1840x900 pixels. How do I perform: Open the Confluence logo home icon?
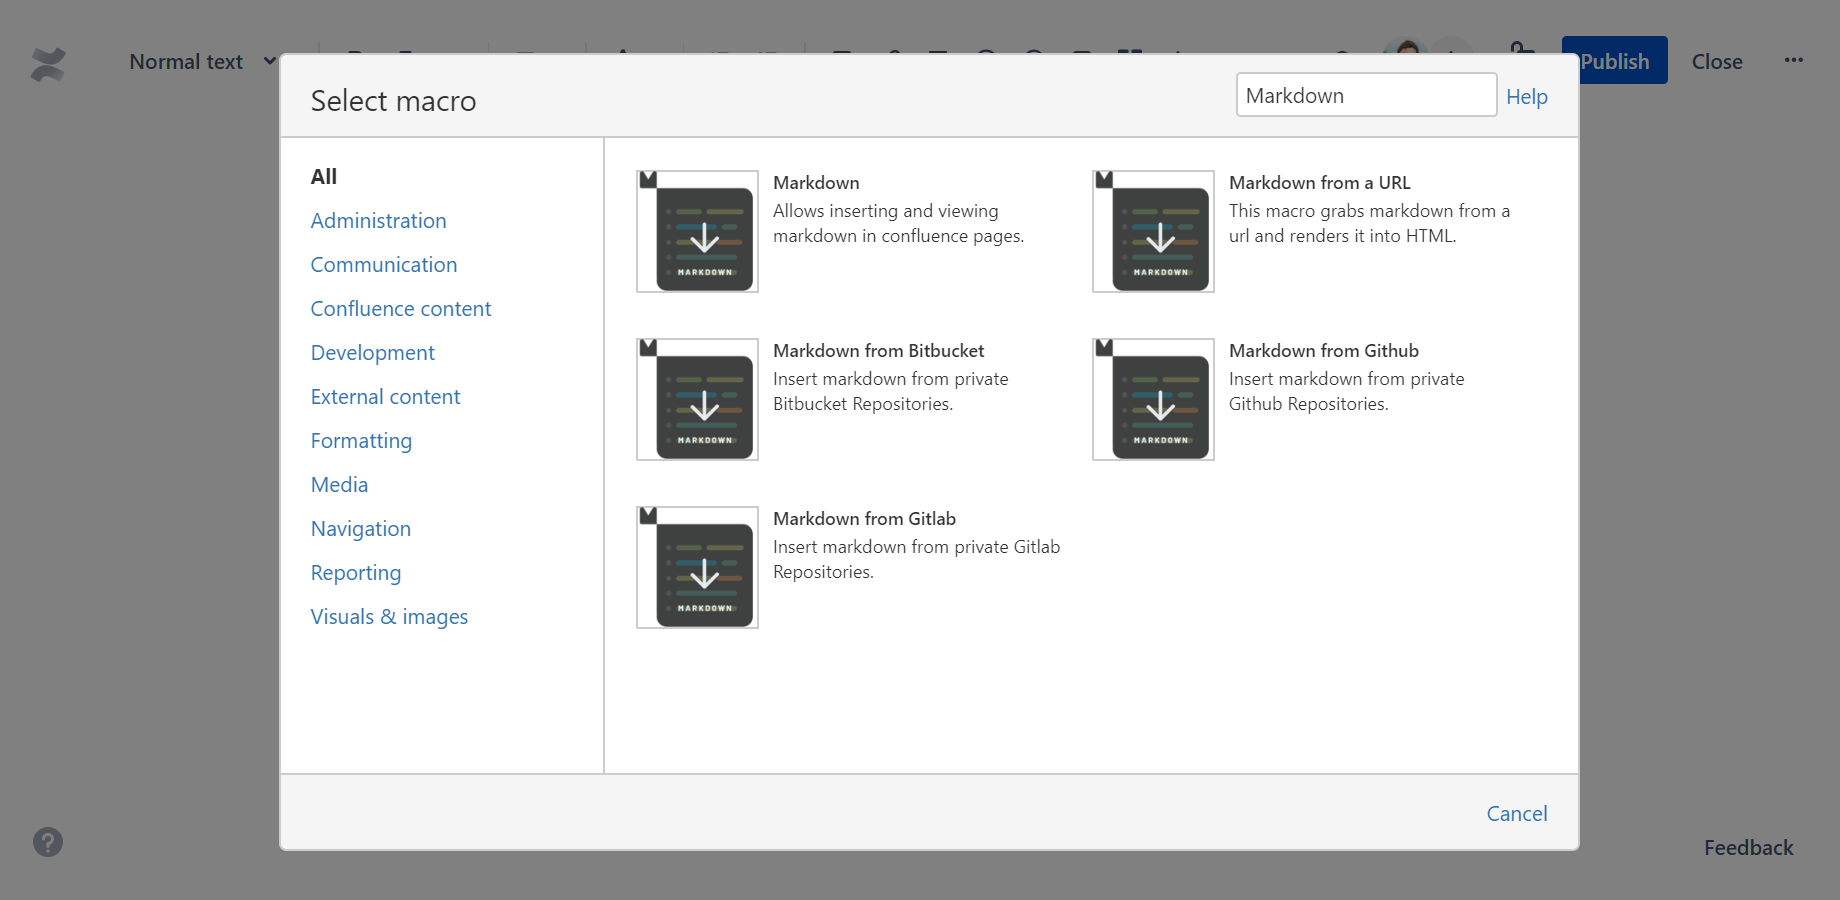click(48, 65)
